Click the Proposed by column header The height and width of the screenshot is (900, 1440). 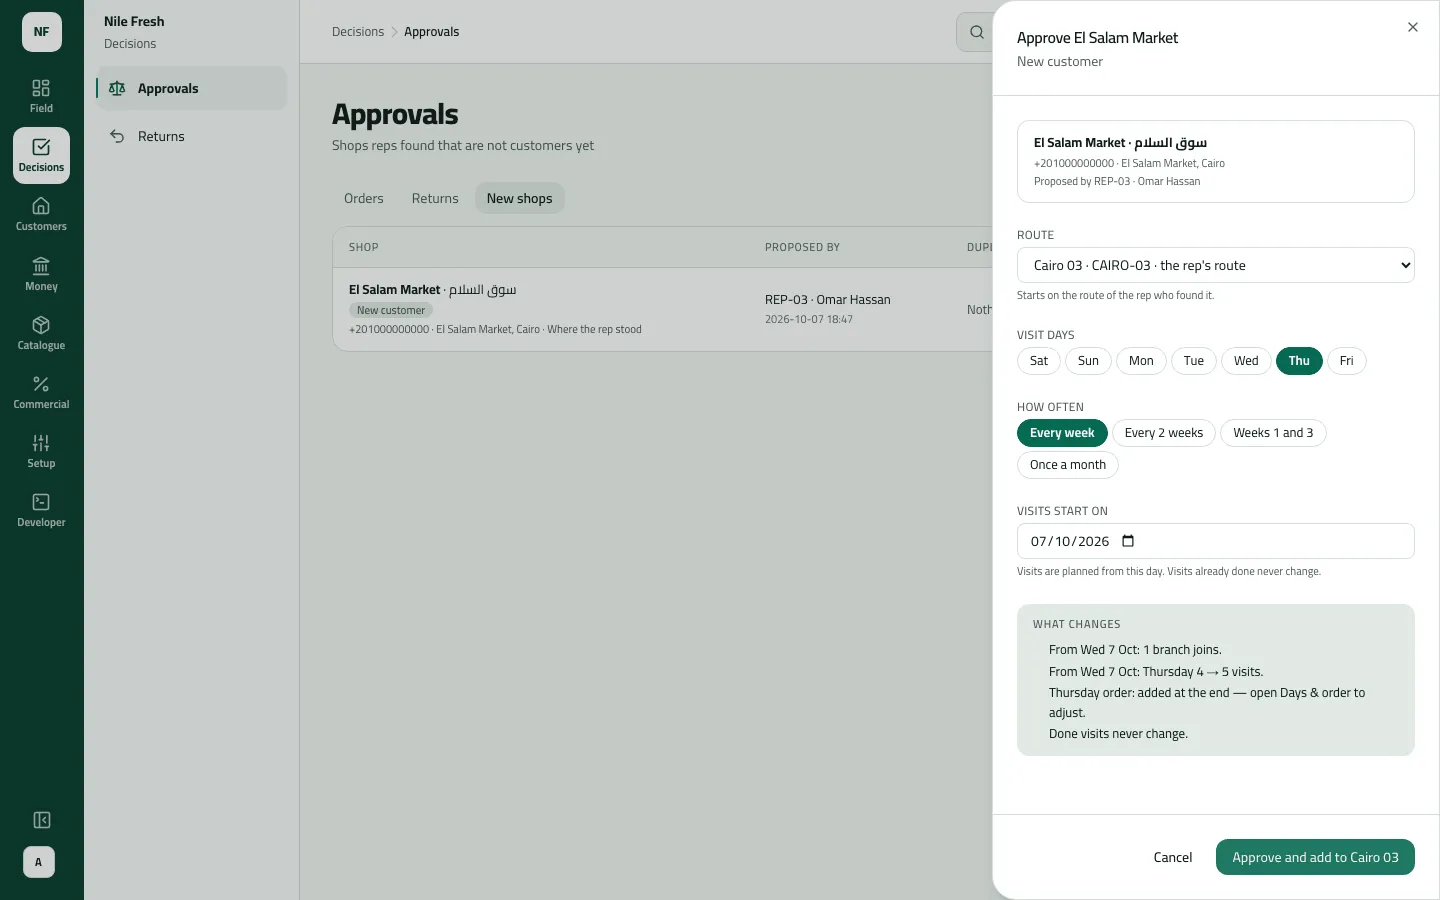[802, 247]
